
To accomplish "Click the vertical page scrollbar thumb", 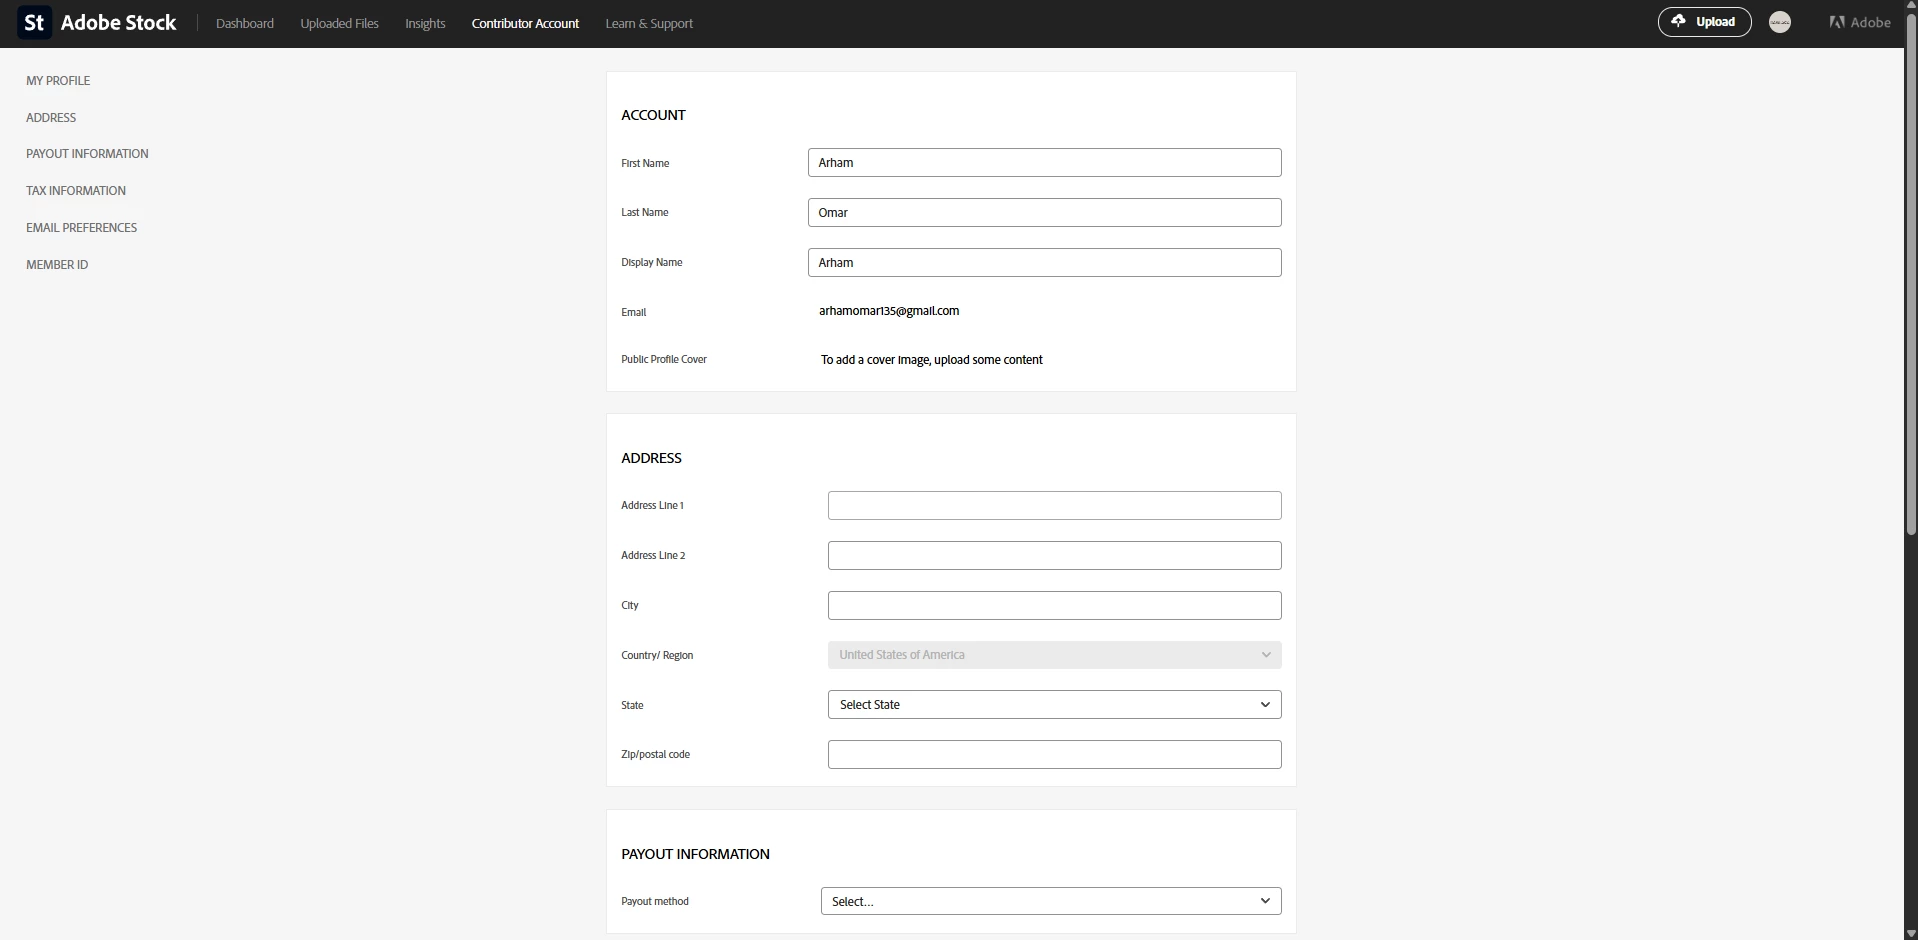I will (x=1911, y=275).
